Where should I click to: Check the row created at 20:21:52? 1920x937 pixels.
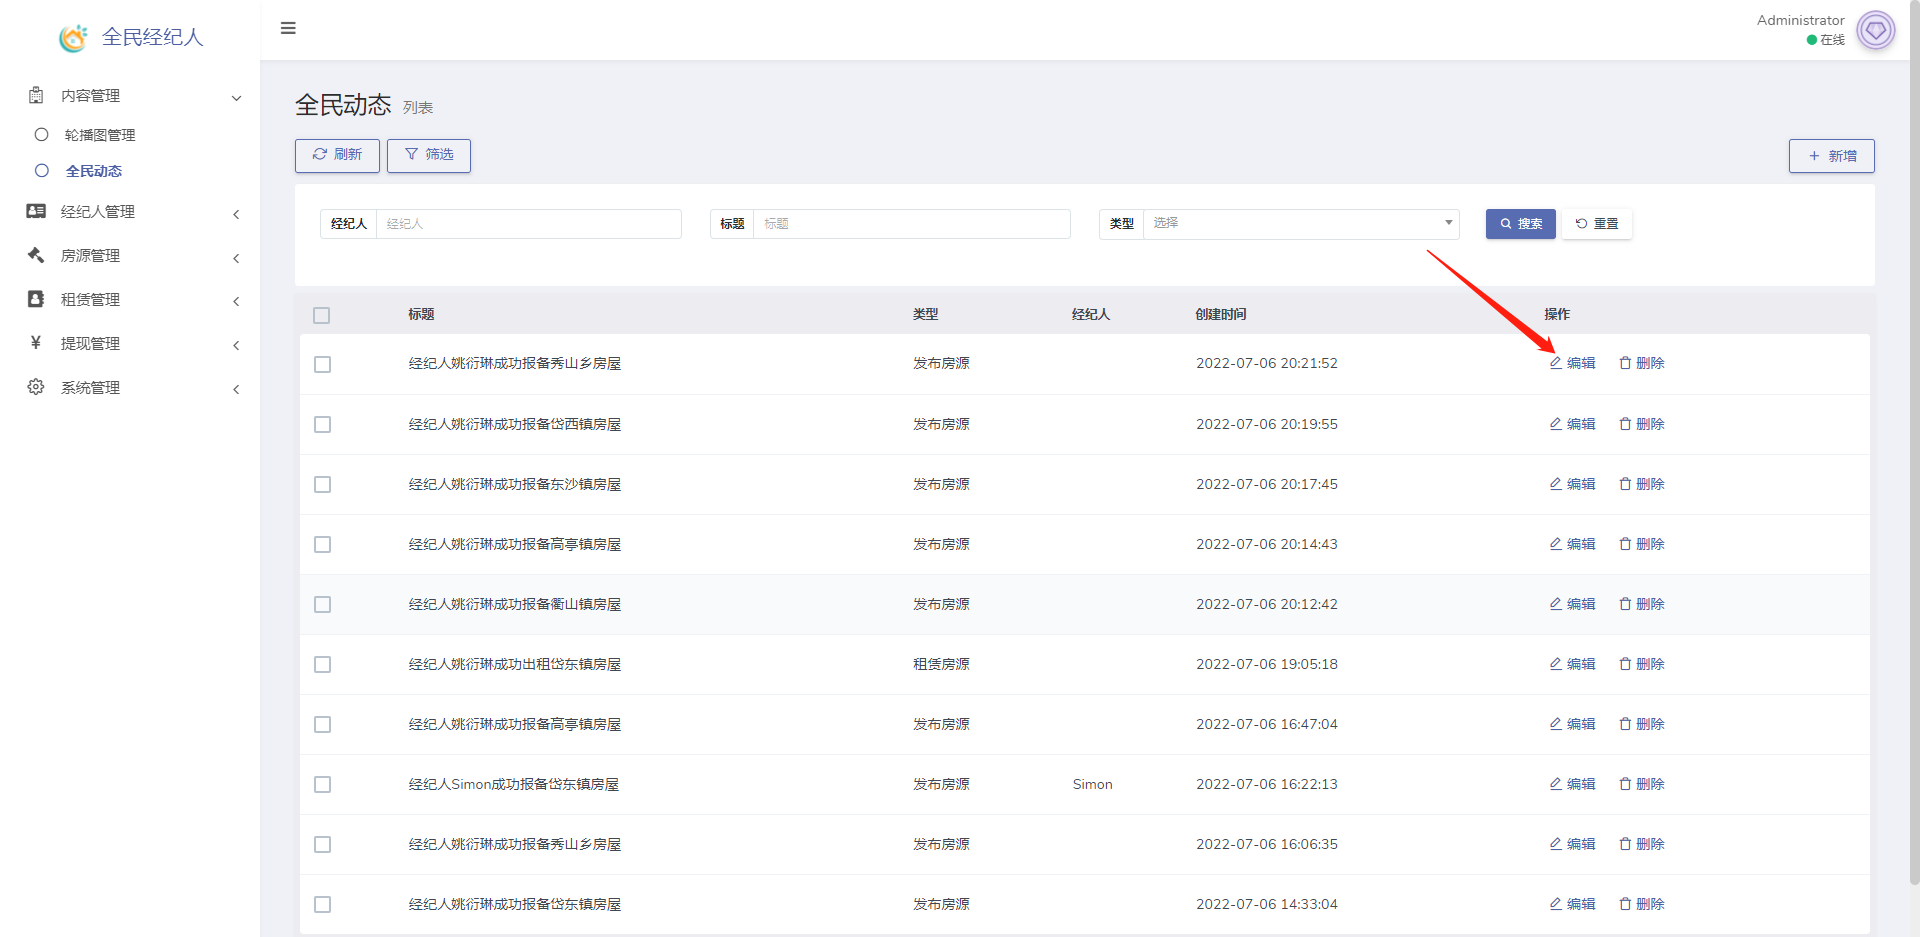(322, 365)
